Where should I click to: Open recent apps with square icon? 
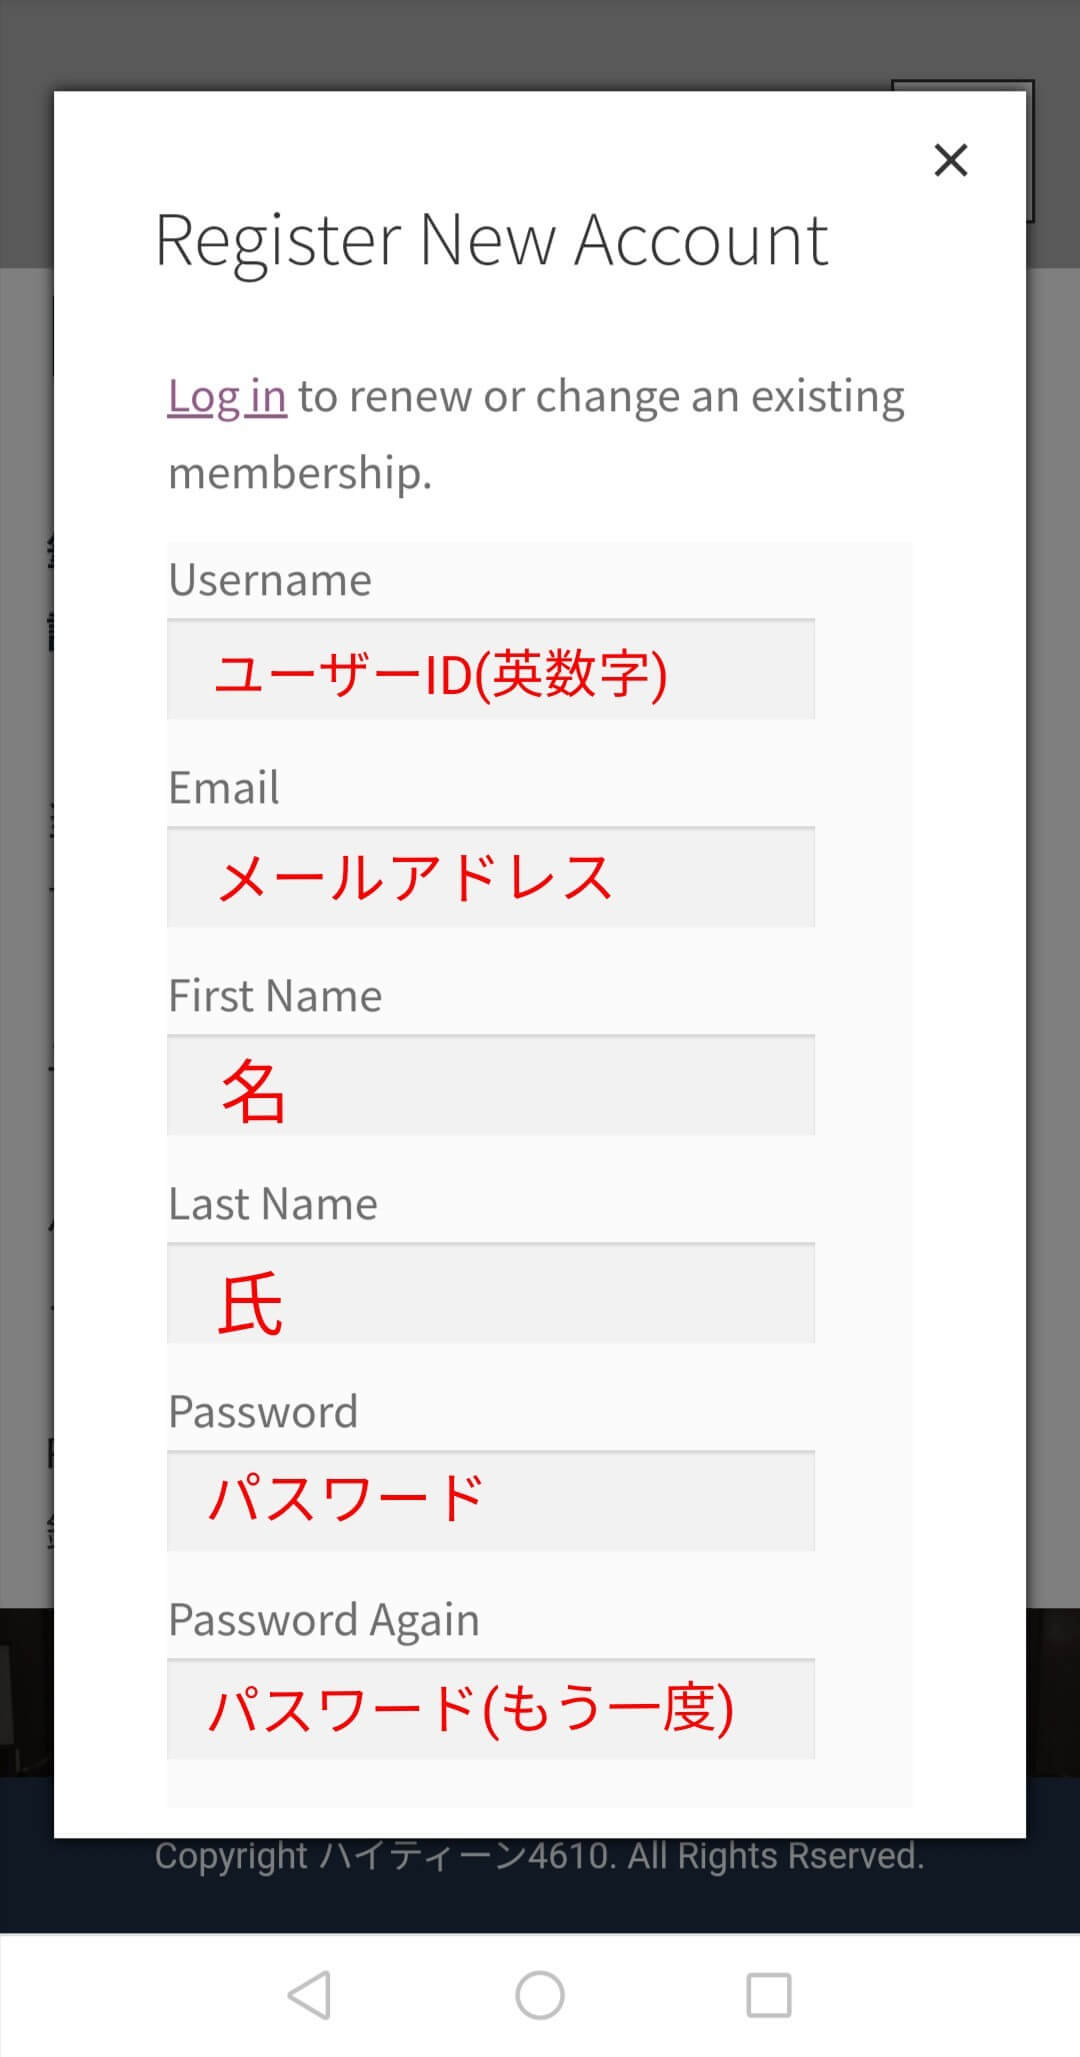click(x=769, y=1995)
